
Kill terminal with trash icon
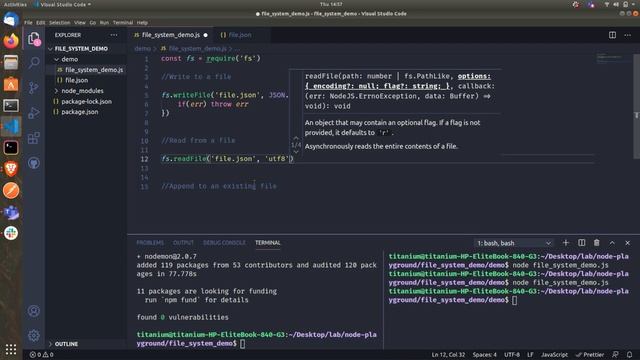click(597, 243)
